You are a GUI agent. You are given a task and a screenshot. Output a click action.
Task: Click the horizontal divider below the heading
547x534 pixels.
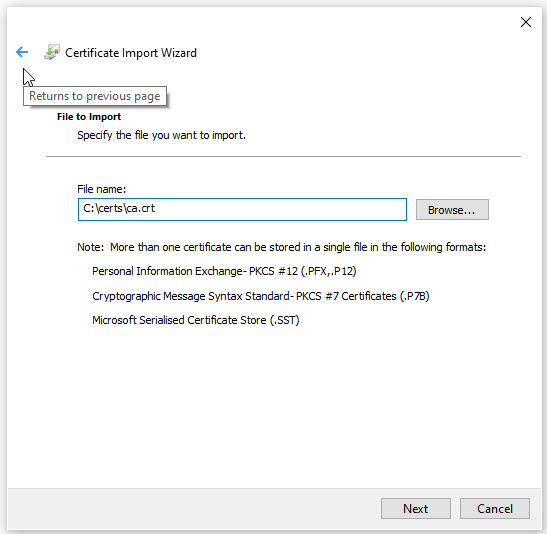coord(283,157)
